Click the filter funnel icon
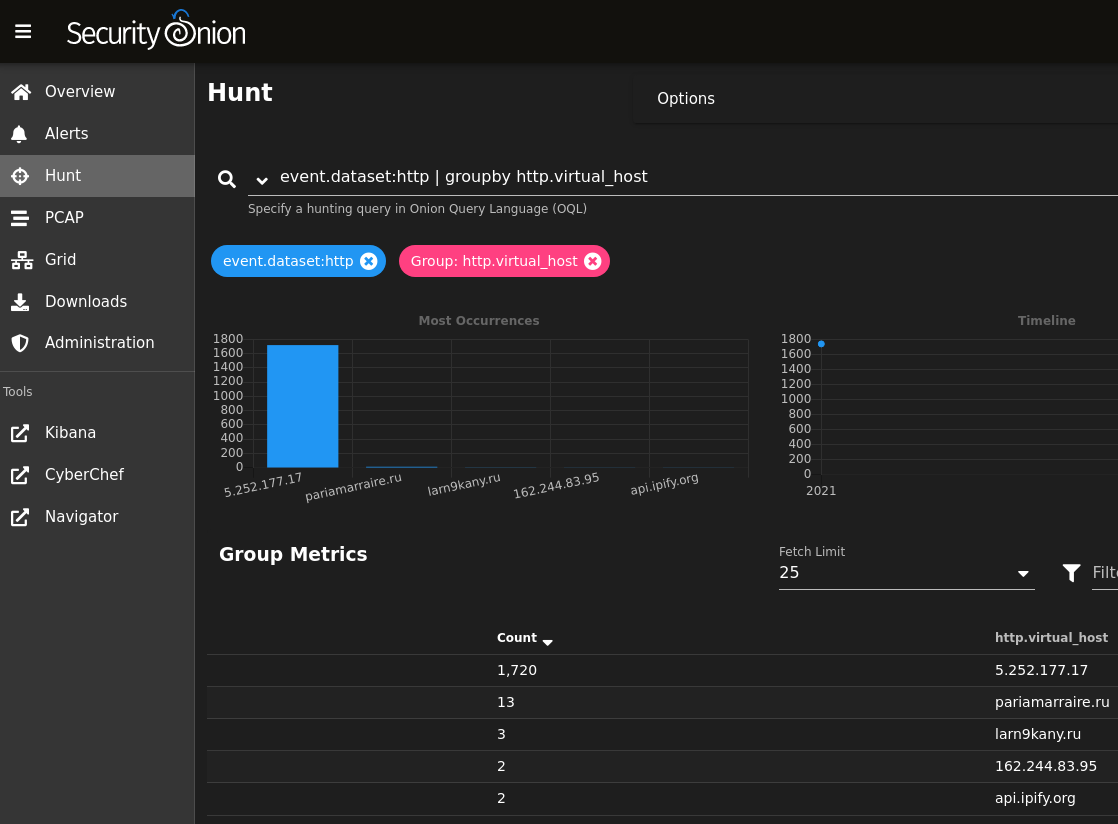Viewport: 1118px width, 824px height. pos(1072,573)
